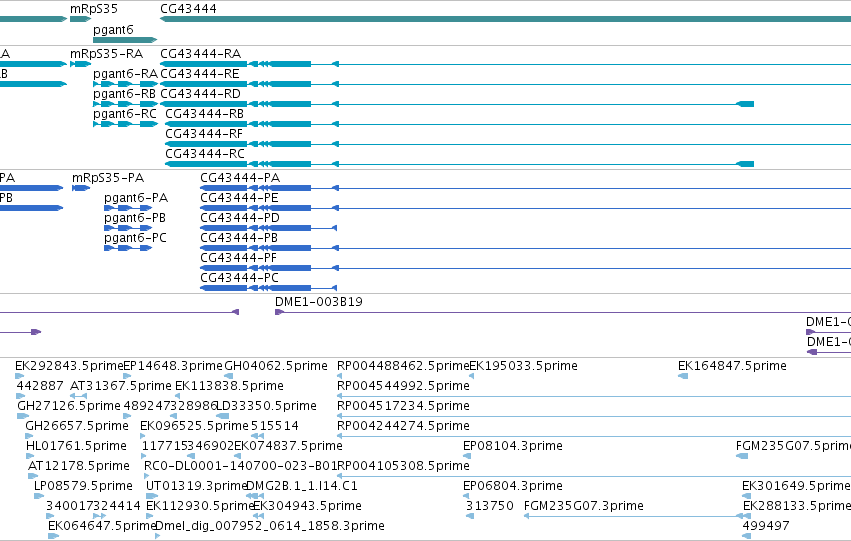
Task: Select GH27126.5prime feature
Action: pos(69,406)
